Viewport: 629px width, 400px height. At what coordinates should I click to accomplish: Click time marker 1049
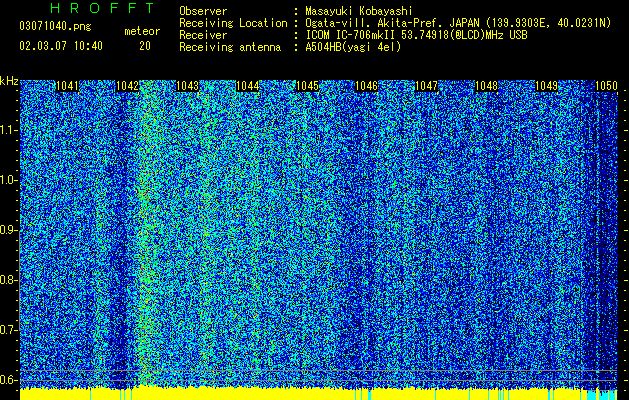pos(546,86)
